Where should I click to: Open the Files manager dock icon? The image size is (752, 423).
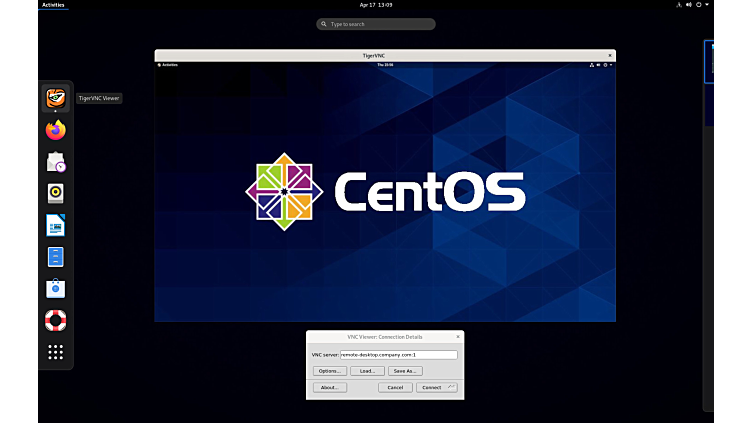point(56,257)
